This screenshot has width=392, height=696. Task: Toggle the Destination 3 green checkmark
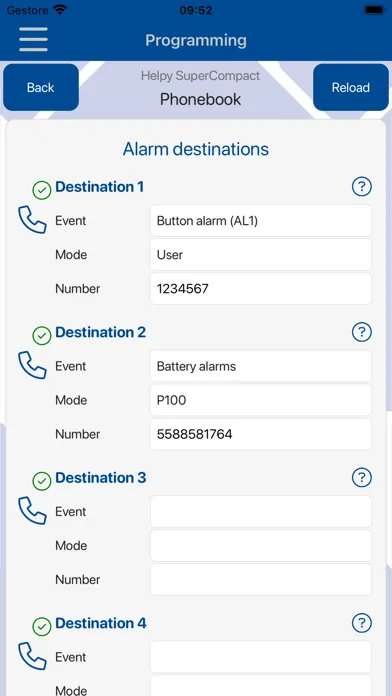[42, 482]
